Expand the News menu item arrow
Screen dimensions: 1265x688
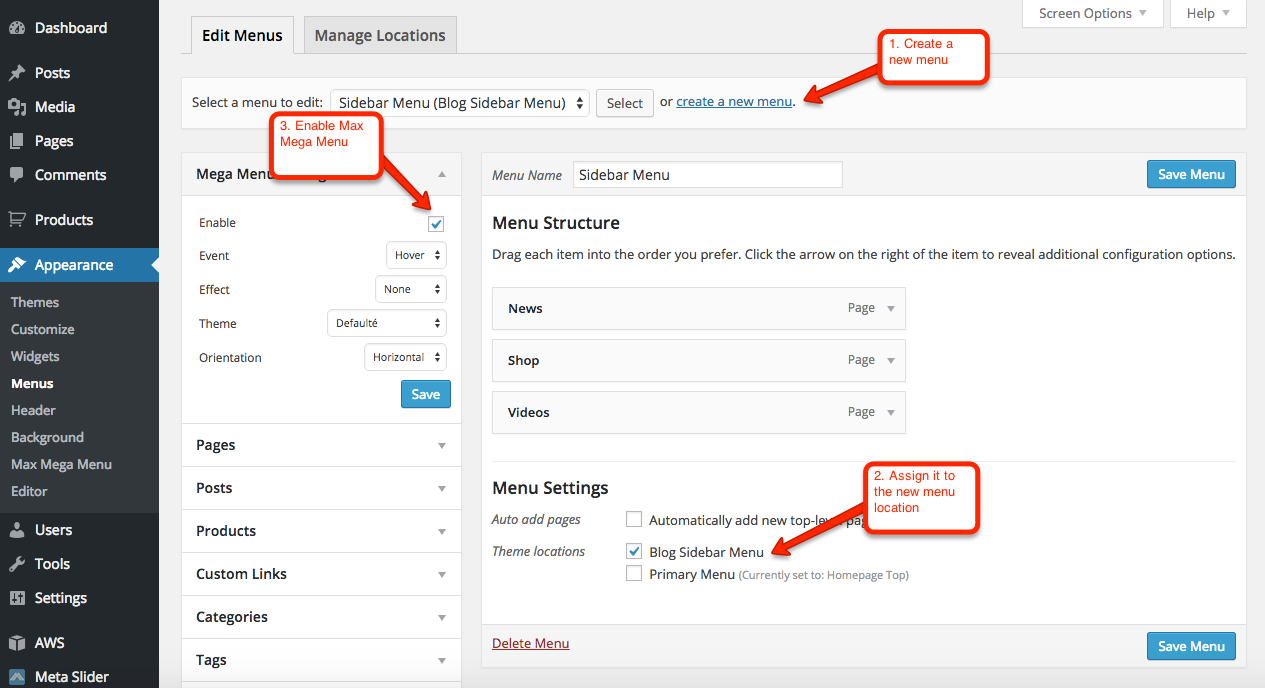[x=890, y=309]
